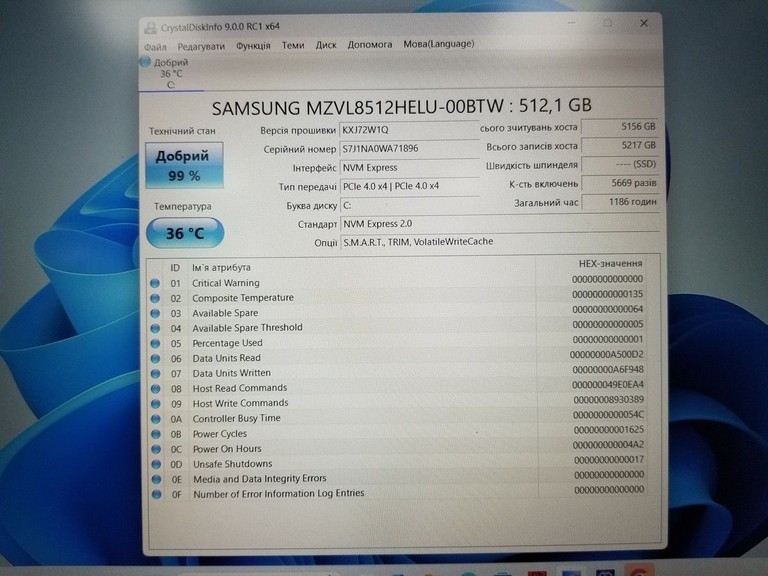Select the 'Host Write Commands' attribute name
This screenshot has width=768, height=576.
pos(240,403)
